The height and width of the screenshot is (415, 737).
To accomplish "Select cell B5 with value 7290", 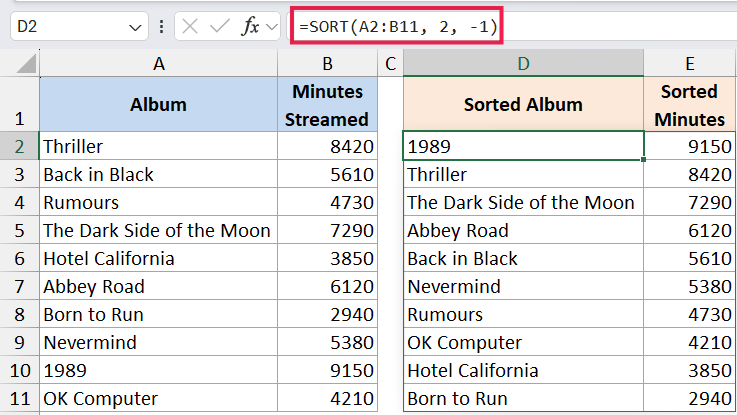I will coord(328,230).
